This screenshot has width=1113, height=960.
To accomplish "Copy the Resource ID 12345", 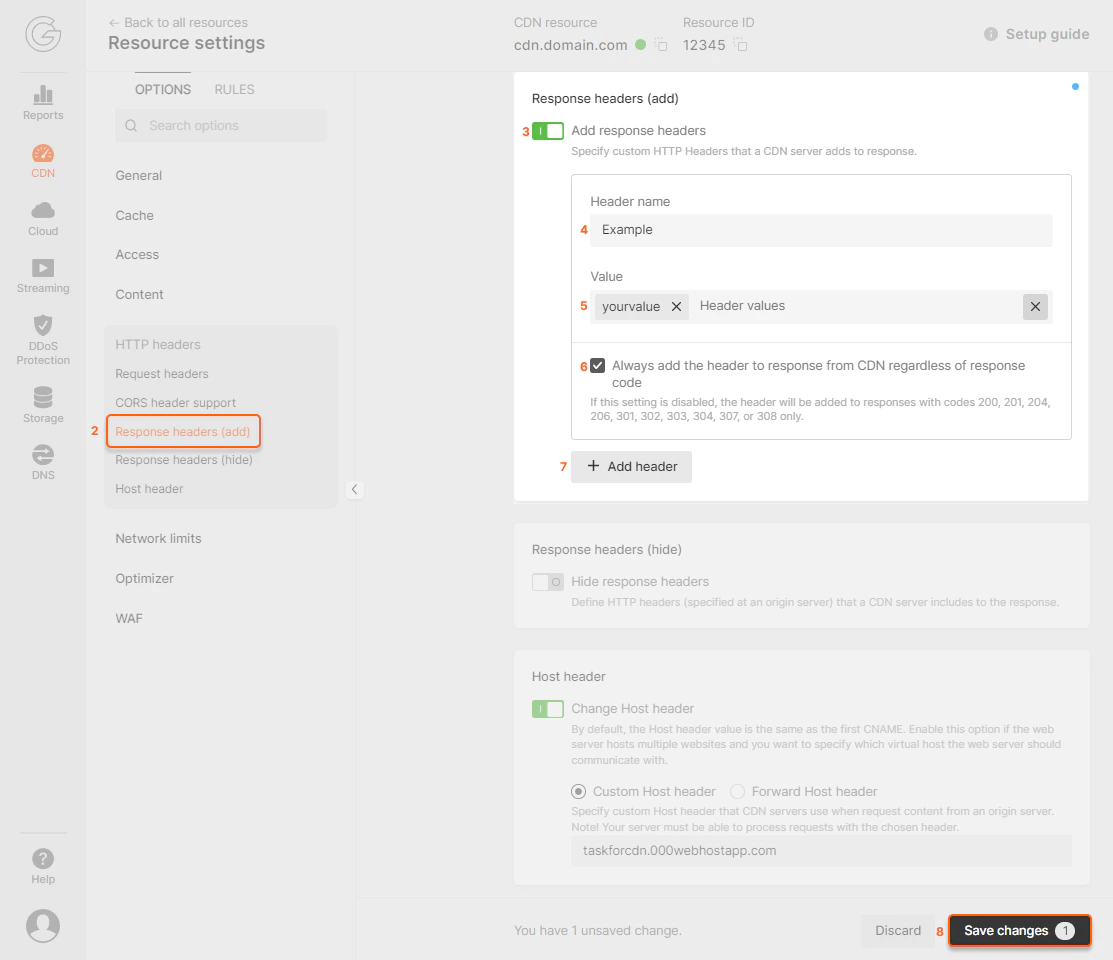I will (x=740, y=44).
